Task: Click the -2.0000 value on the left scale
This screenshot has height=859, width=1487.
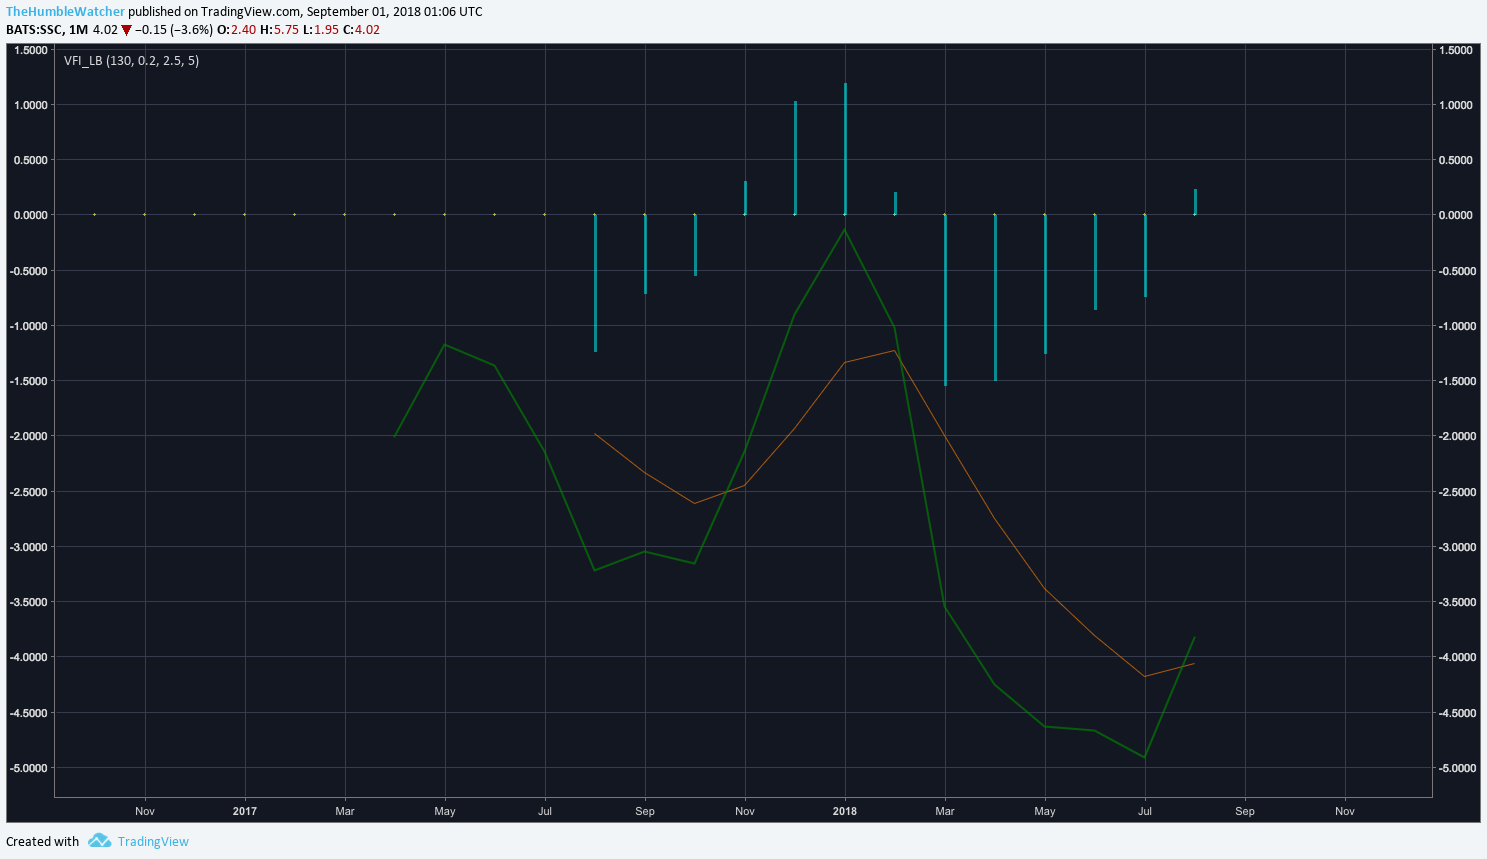Action: point(30,436)
